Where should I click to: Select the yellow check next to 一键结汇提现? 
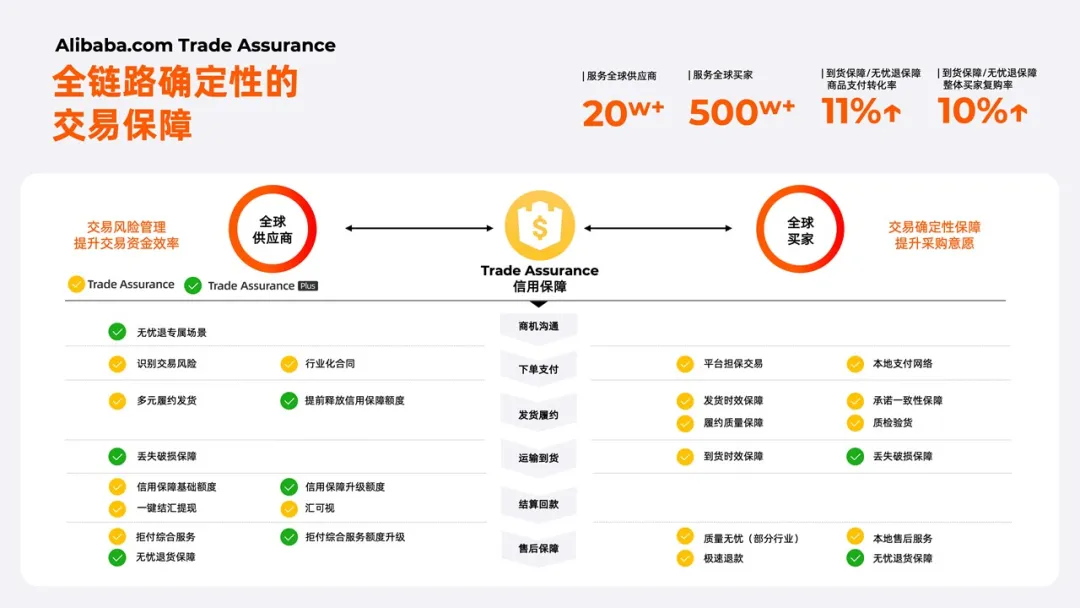coord(117,508)
